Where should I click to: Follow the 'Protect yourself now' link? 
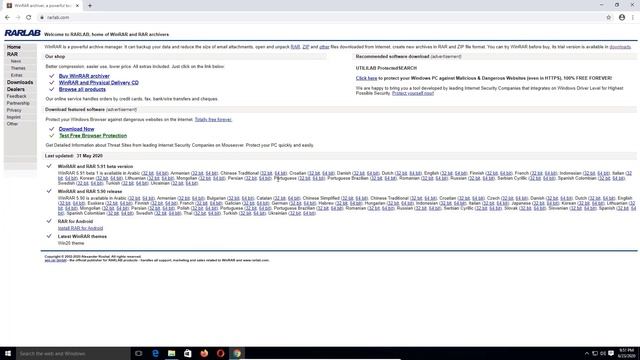(413, 93)
